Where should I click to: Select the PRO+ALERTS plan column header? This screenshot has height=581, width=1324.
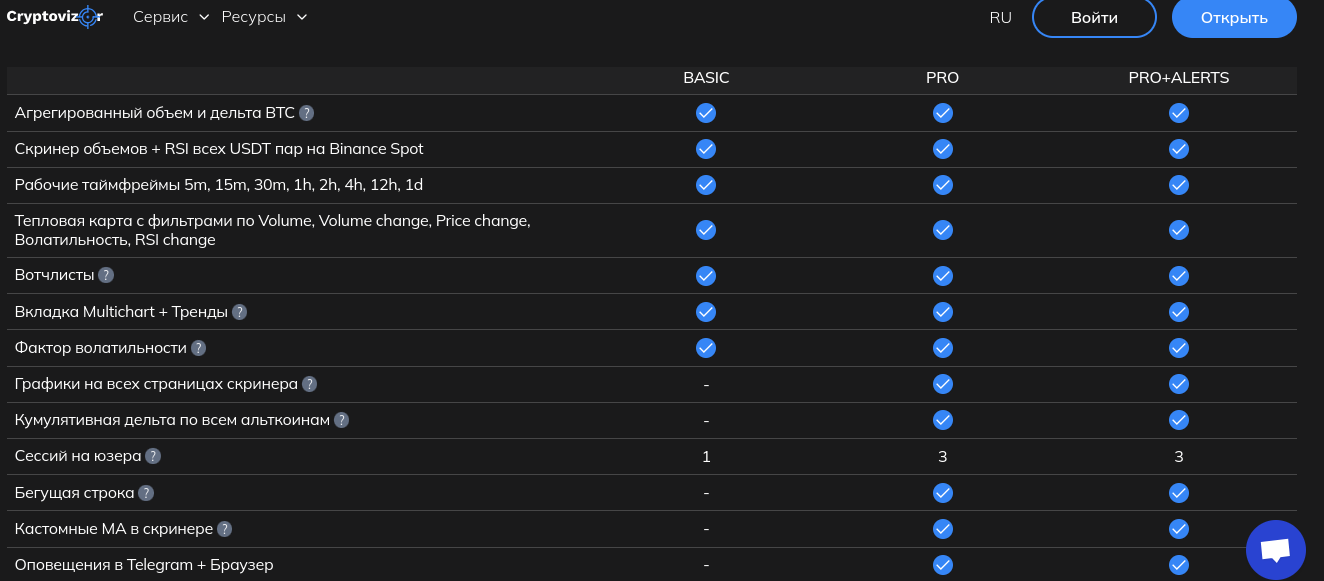click(1179, 78)
